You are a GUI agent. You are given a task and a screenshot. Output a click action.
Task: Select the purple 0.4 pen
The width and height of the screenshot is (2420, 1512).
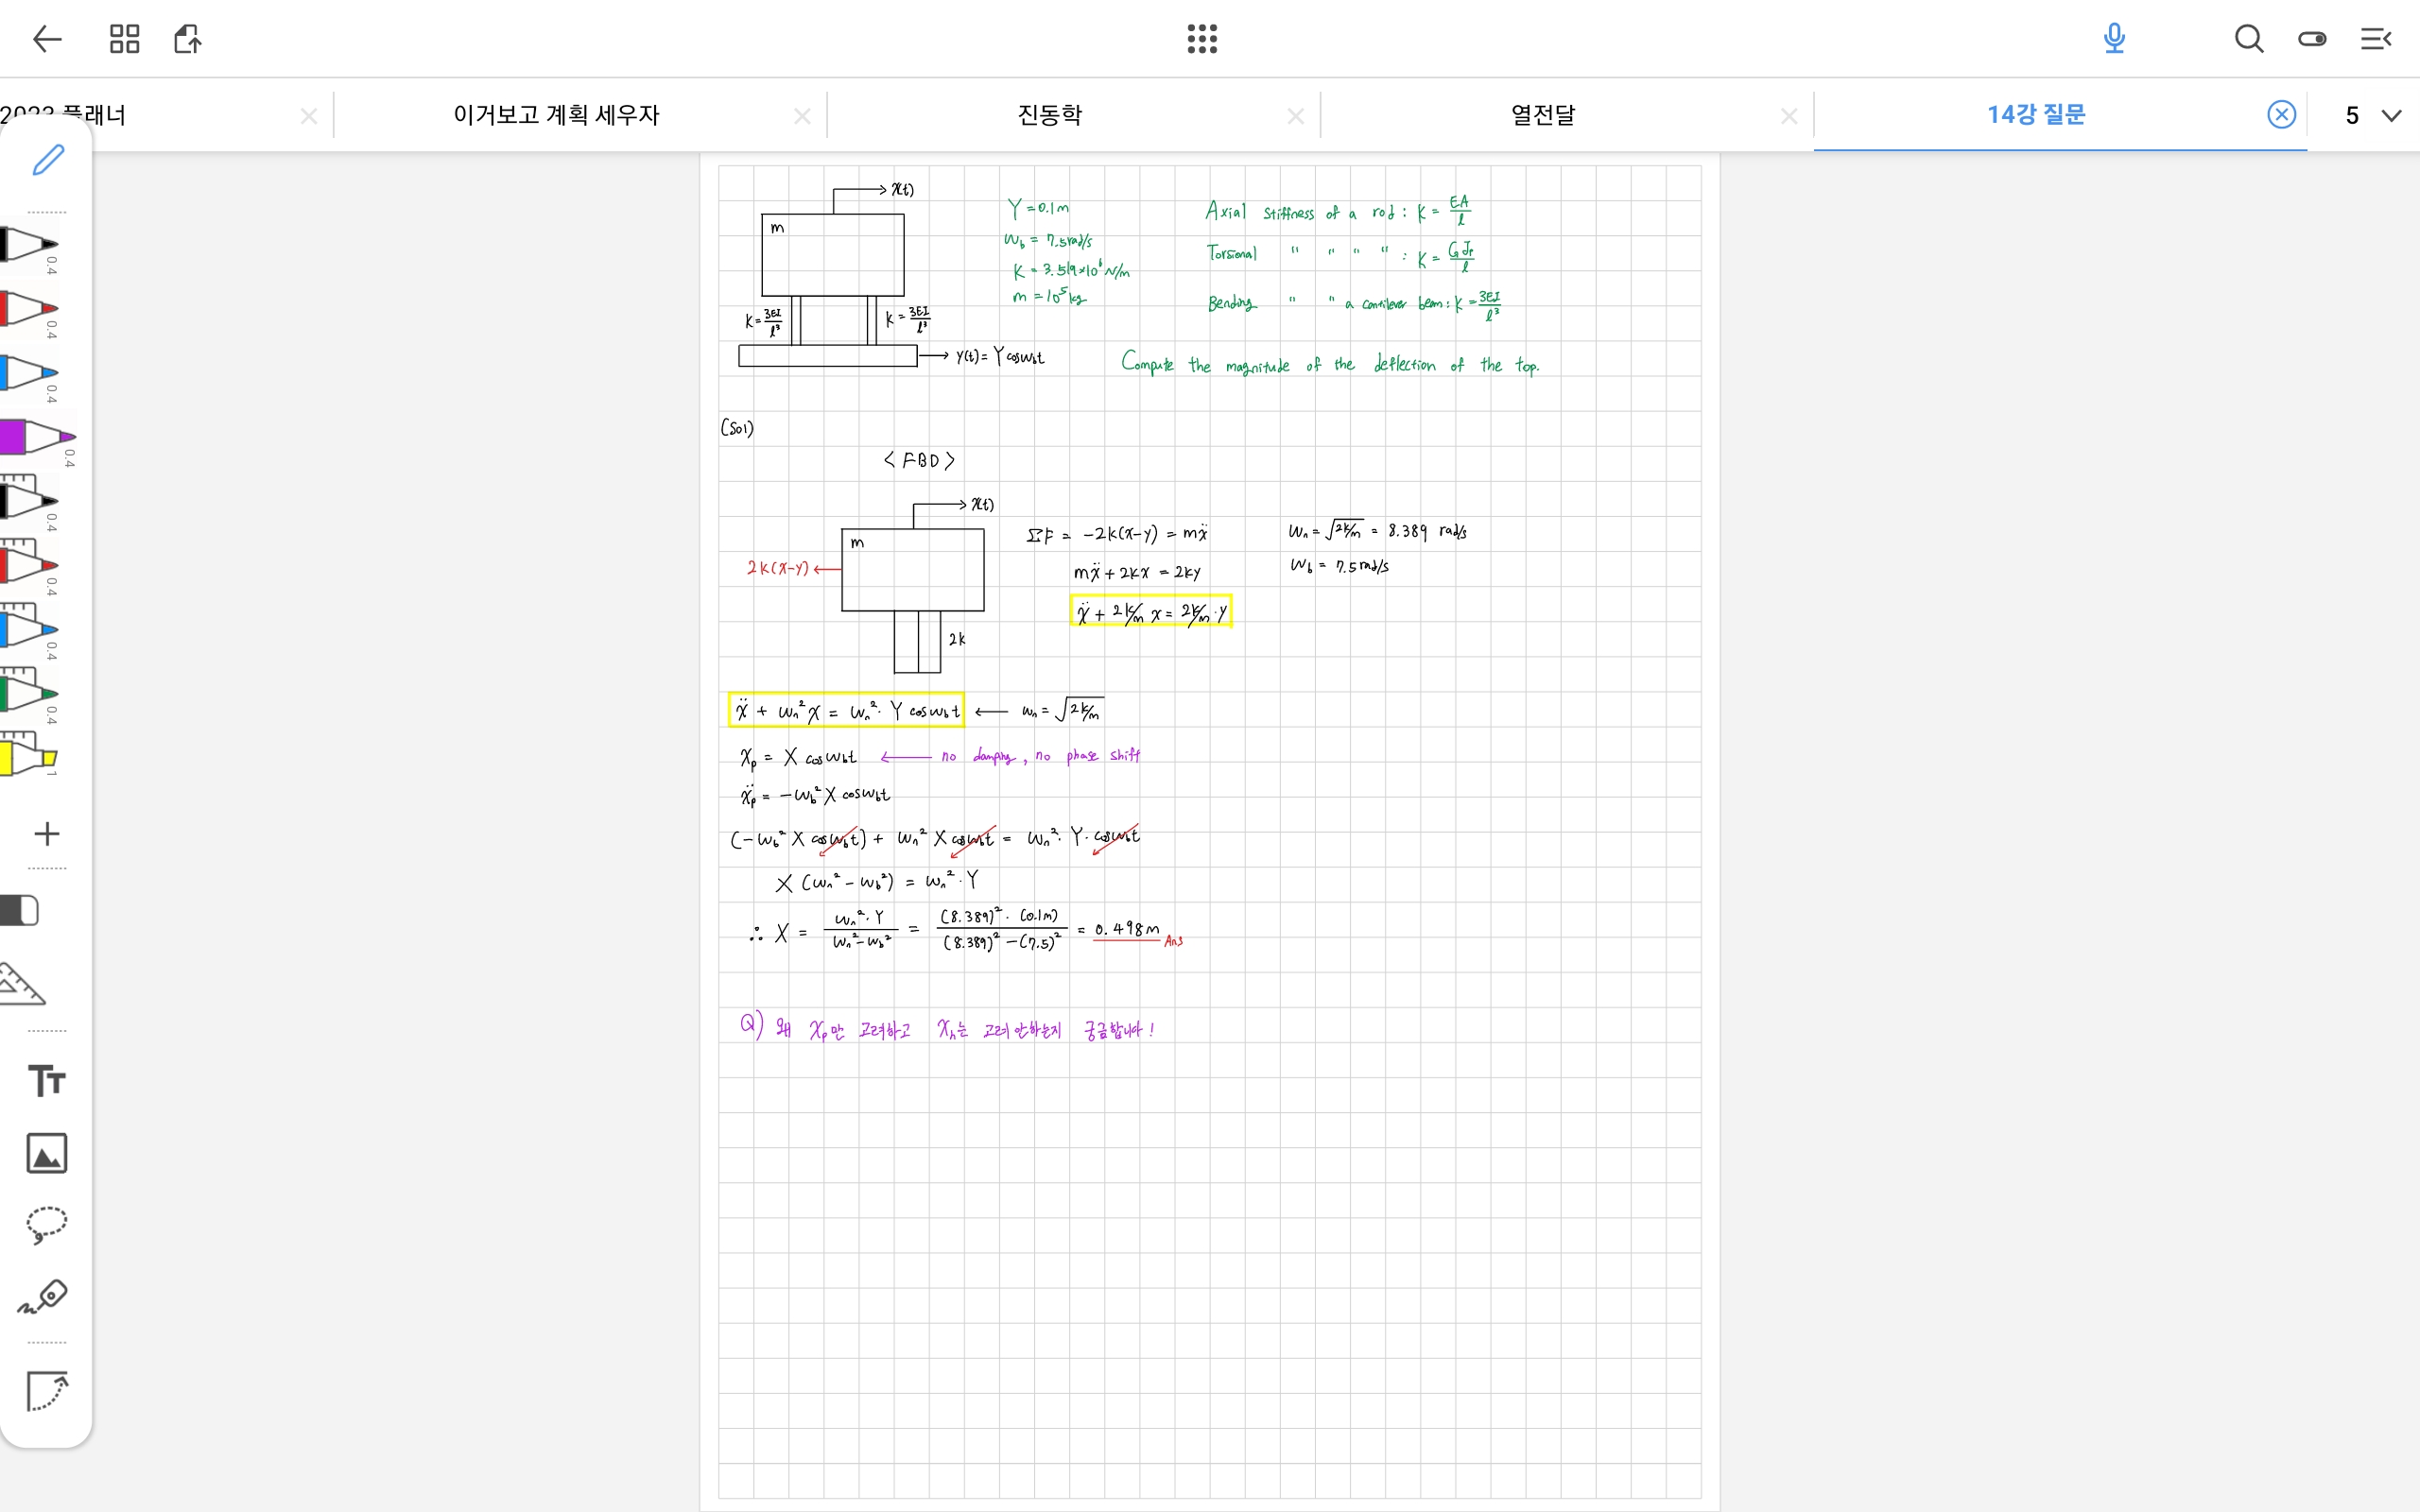pos(38,437)
